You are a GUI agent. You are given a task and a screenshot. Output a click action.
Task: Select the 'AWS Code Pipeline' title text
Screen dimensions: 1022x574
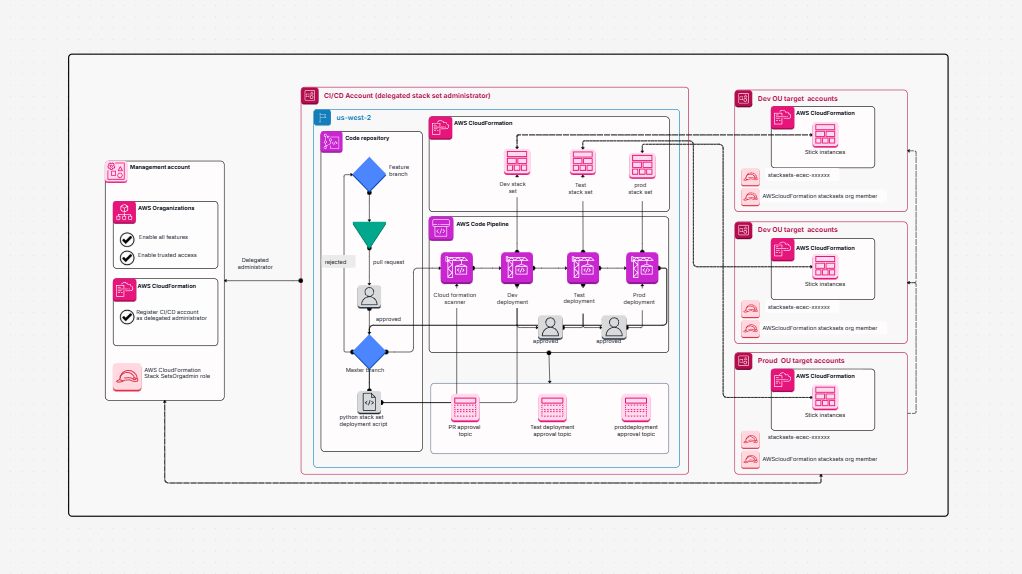(482, 224)
